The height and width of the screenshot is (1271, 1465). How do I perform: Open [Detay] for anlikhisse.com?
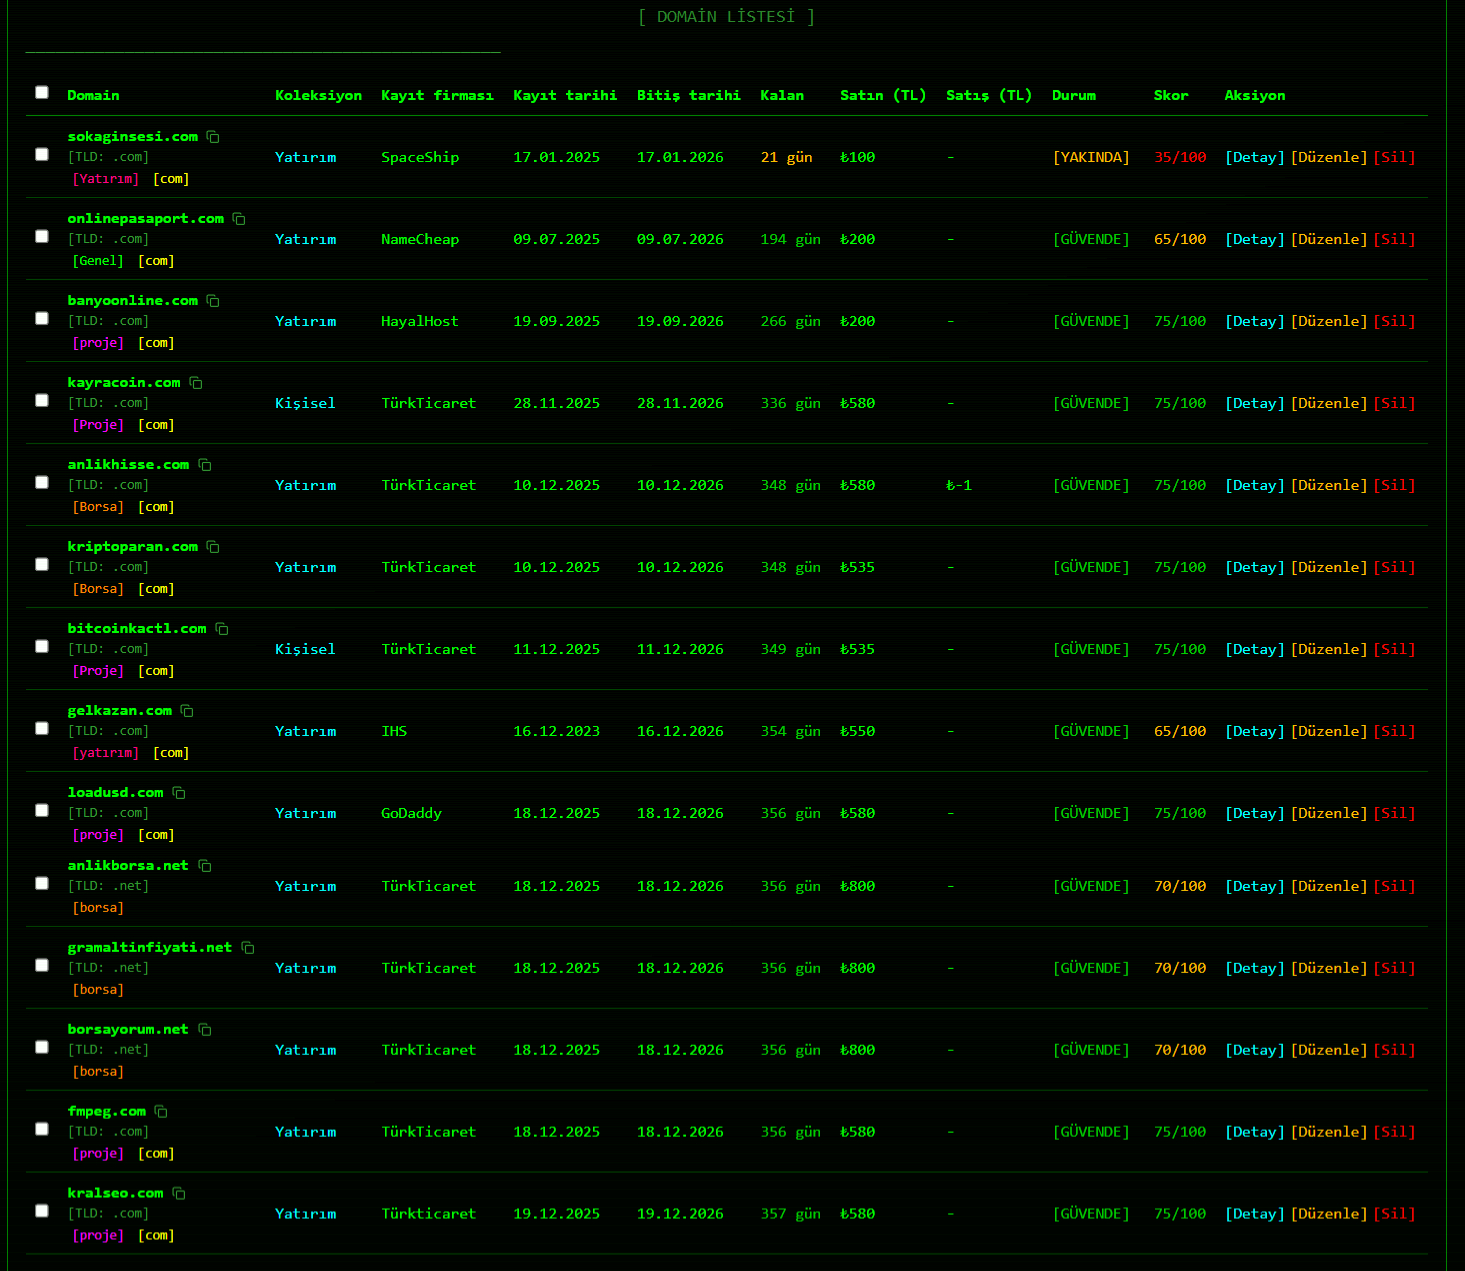pyautogui.click(x=1255, y=485)
